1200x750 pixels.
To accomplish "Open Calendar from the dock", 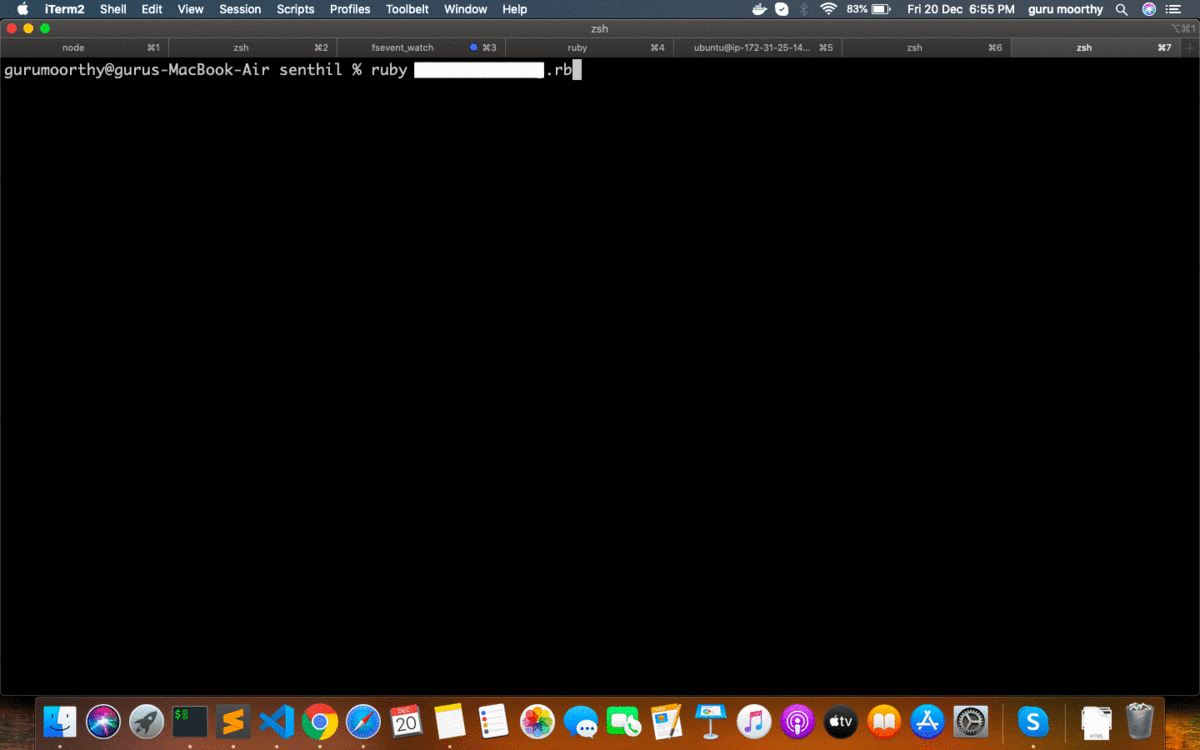I will [406, 721].
